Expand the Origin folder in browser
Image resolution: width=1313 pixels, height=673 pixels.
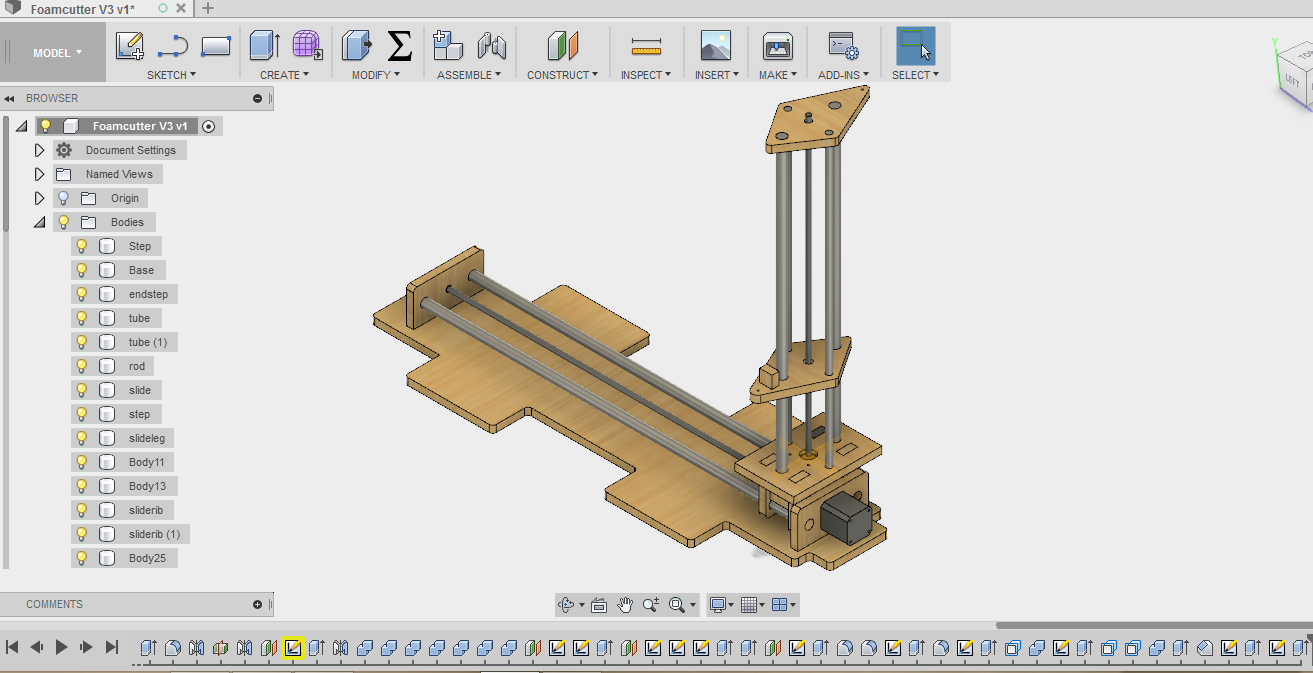(39, 197)
